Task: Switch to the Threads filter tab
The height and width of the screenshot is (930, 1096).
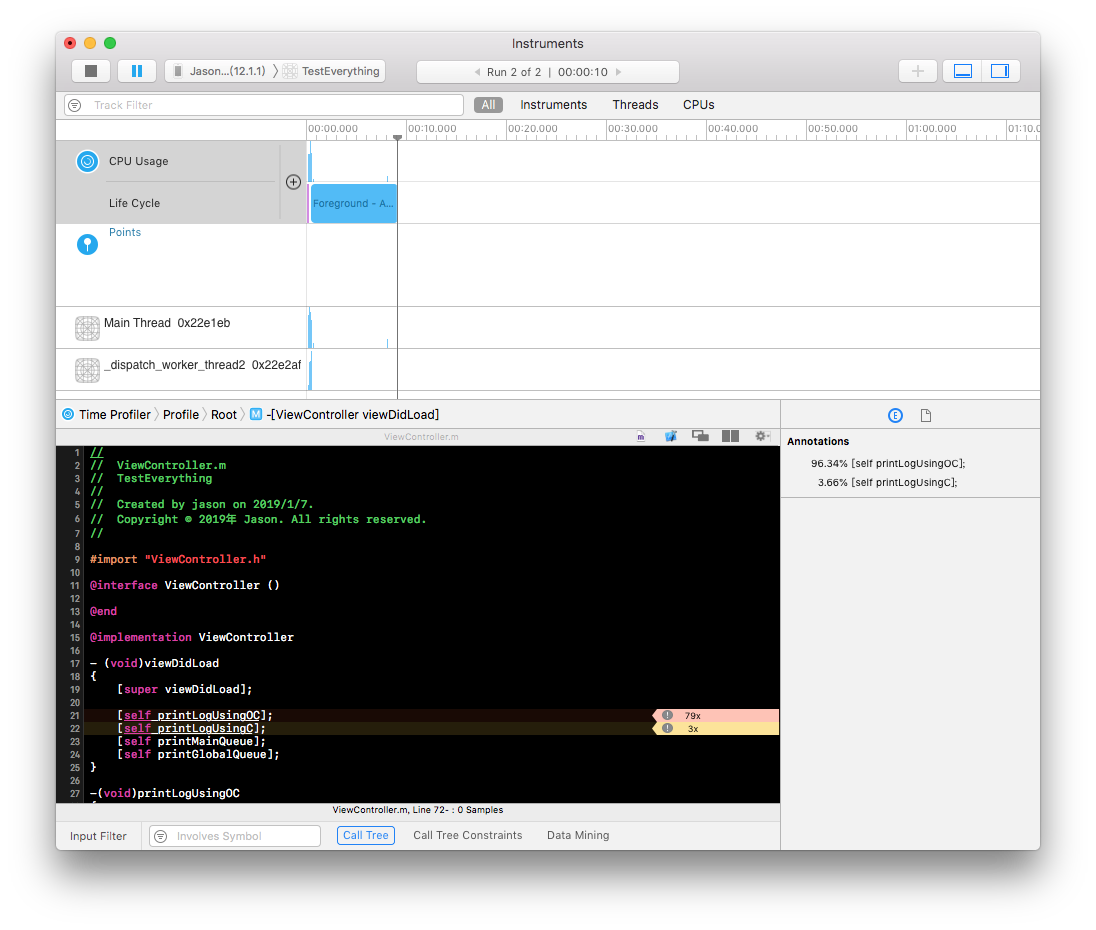Action: (x=635, y=104)
